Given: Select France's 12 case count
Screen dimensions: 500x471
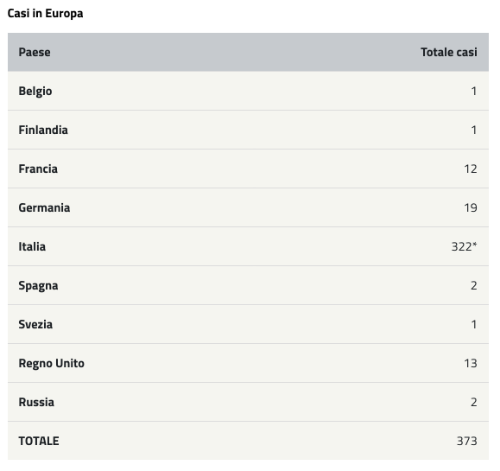Looking at the screenshot, I should pos(471,169).
